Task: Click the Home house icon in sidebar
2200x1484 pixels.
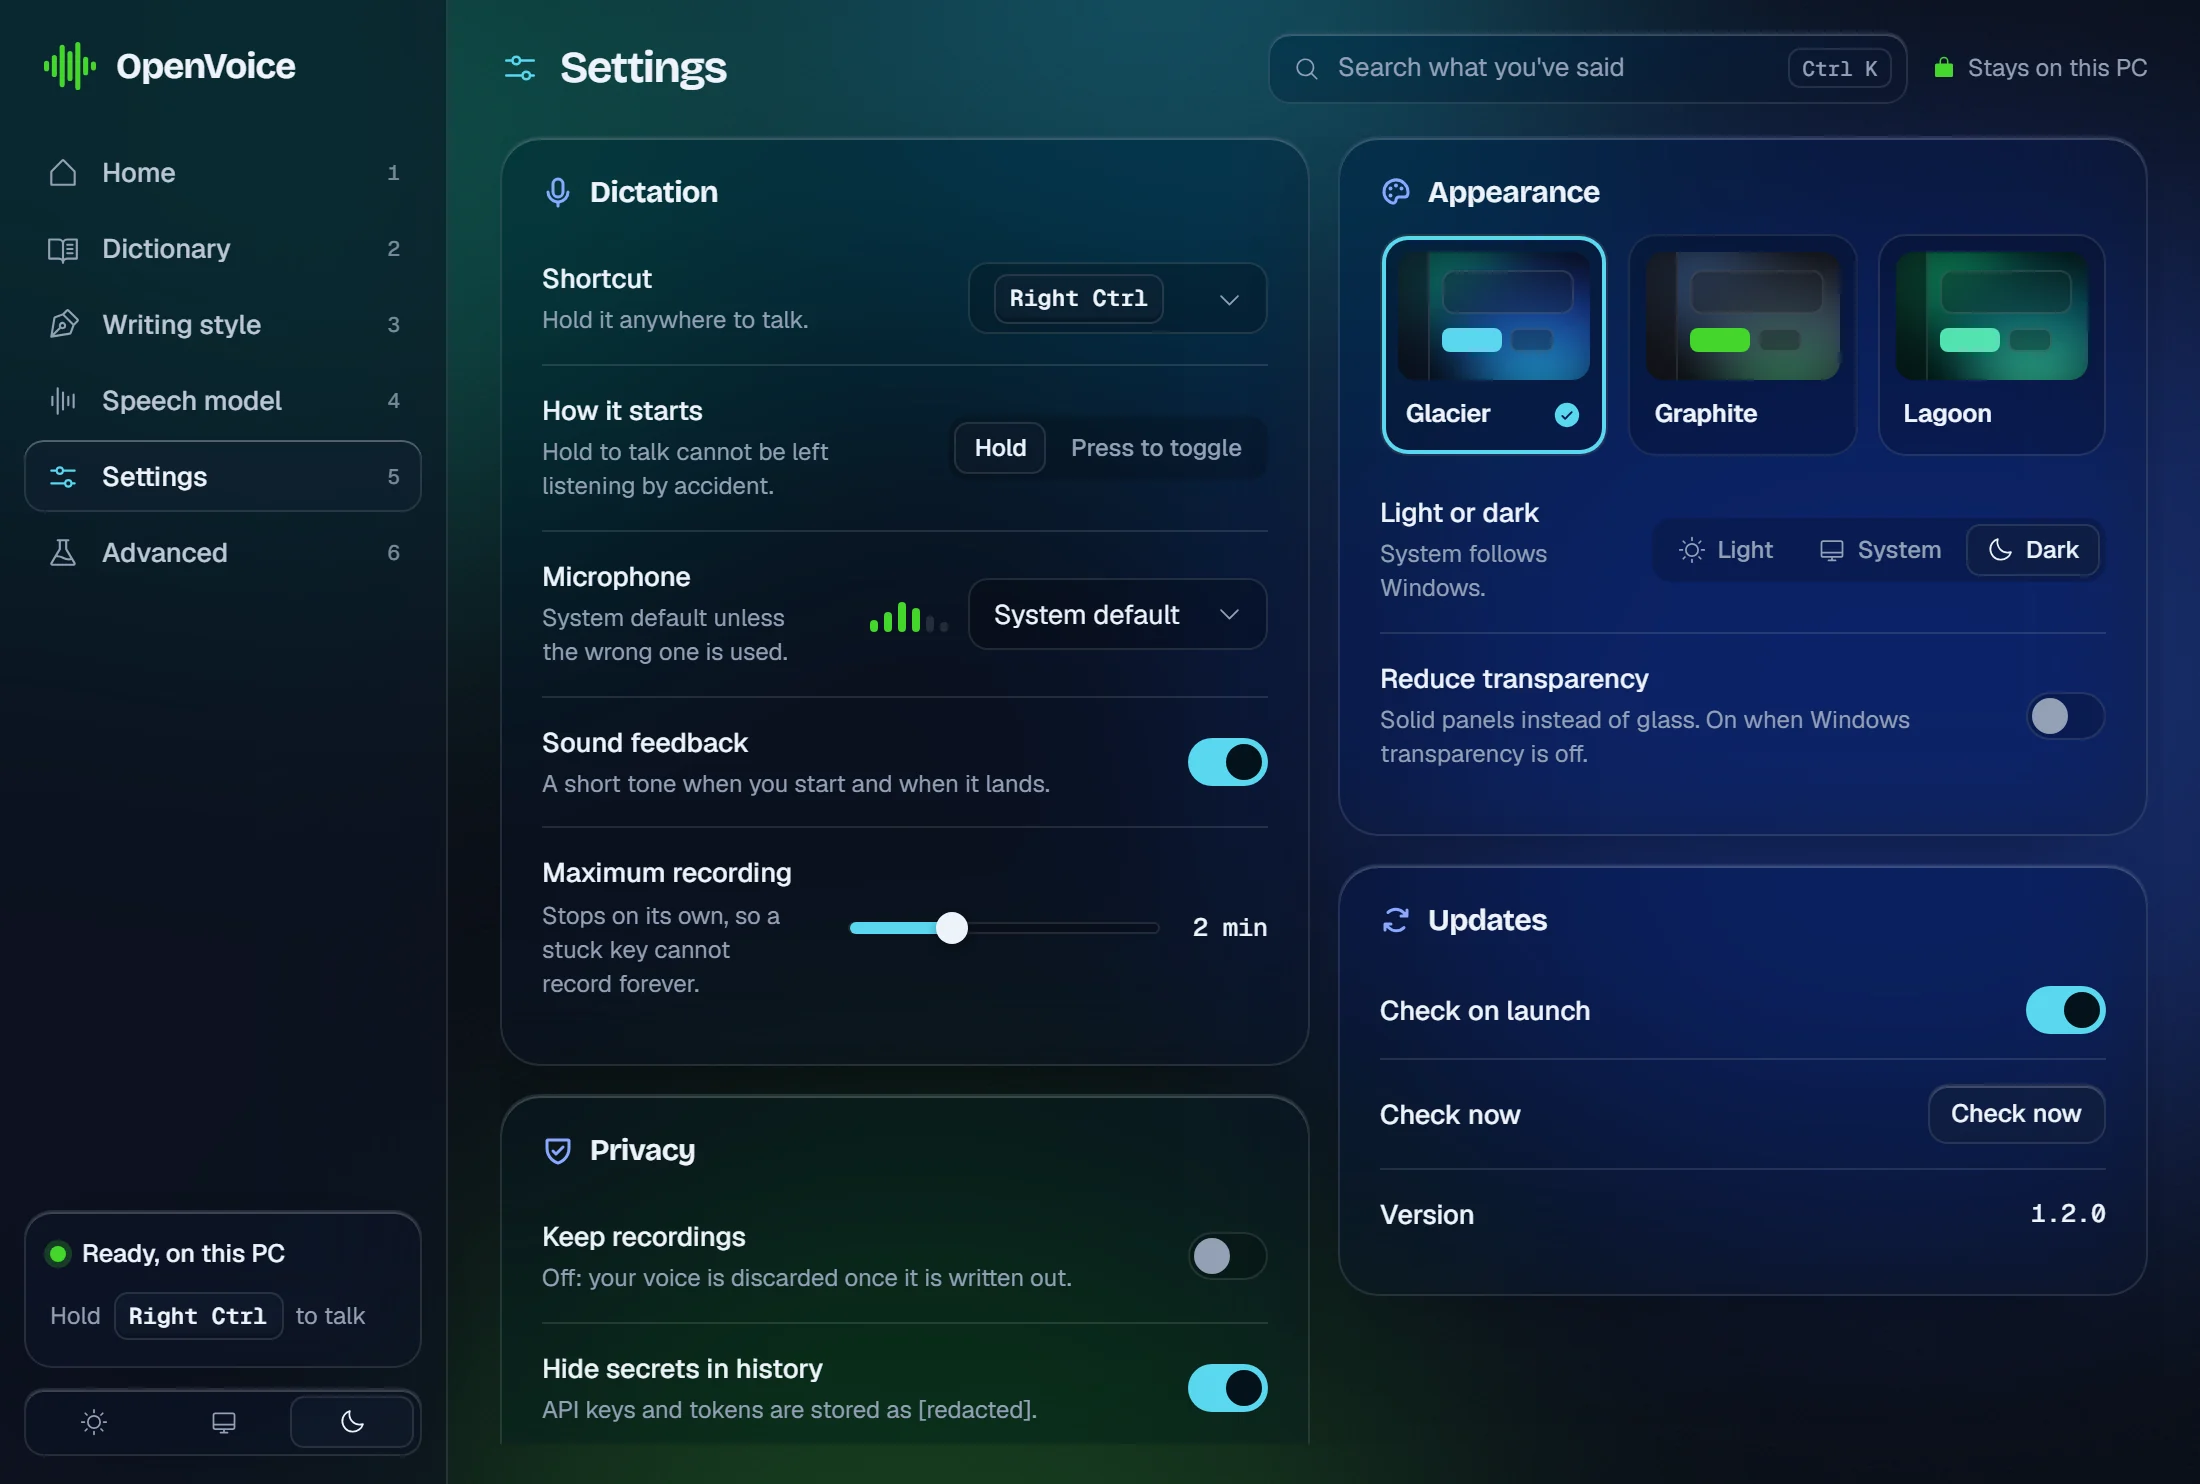Action: click(63, 173)
